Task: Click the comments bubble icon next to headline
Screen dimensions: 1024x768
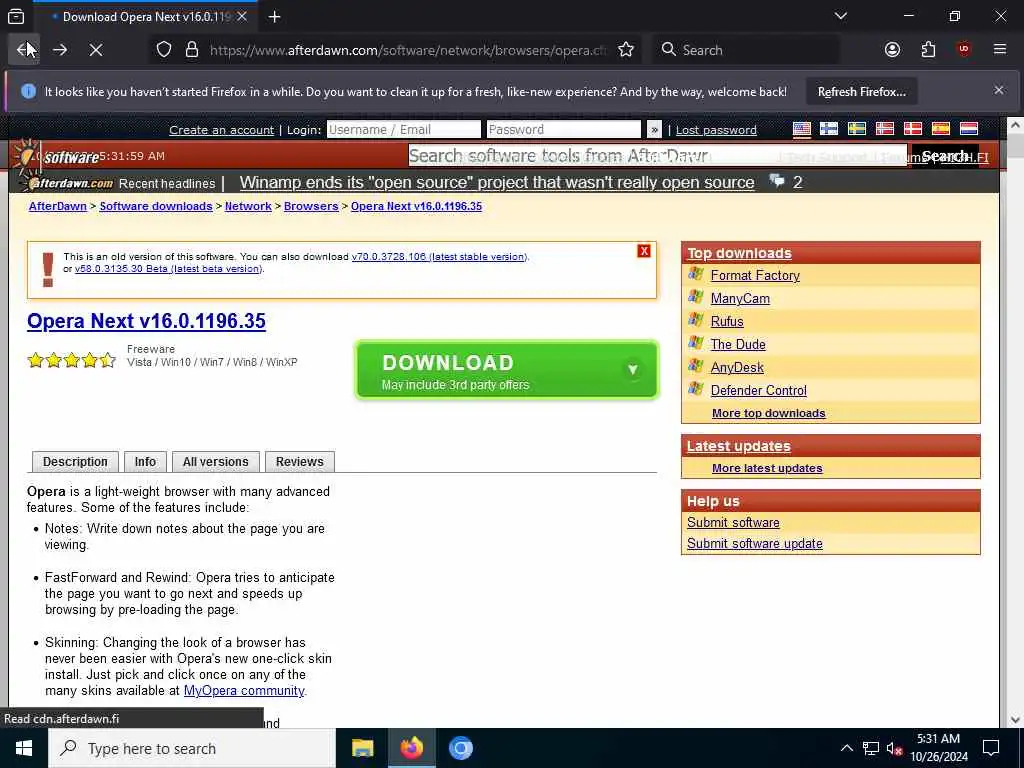Action: [776, 180]
